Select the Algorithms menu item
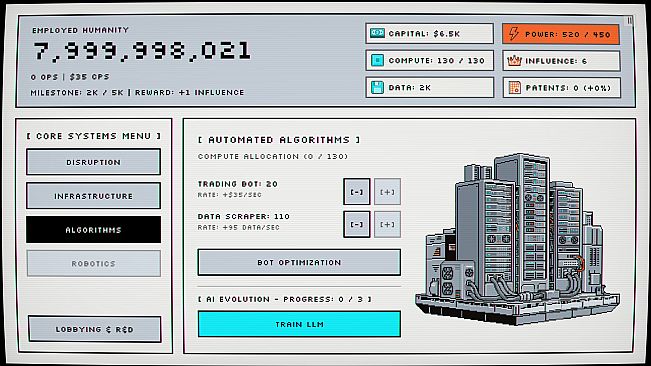 (93, 229)
